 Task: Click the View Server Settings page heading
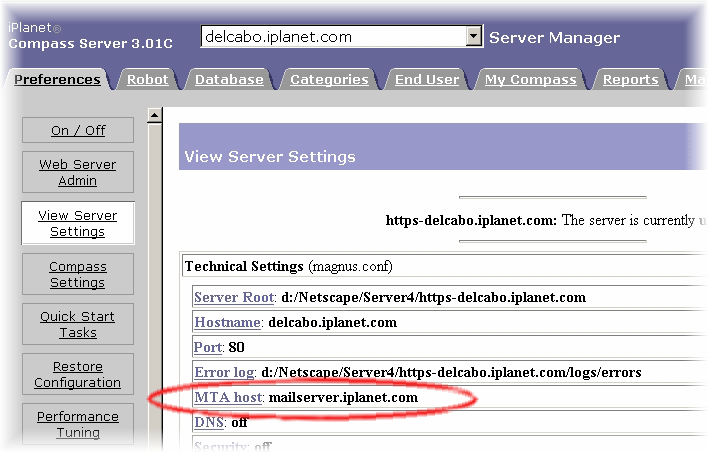(270, 157)
